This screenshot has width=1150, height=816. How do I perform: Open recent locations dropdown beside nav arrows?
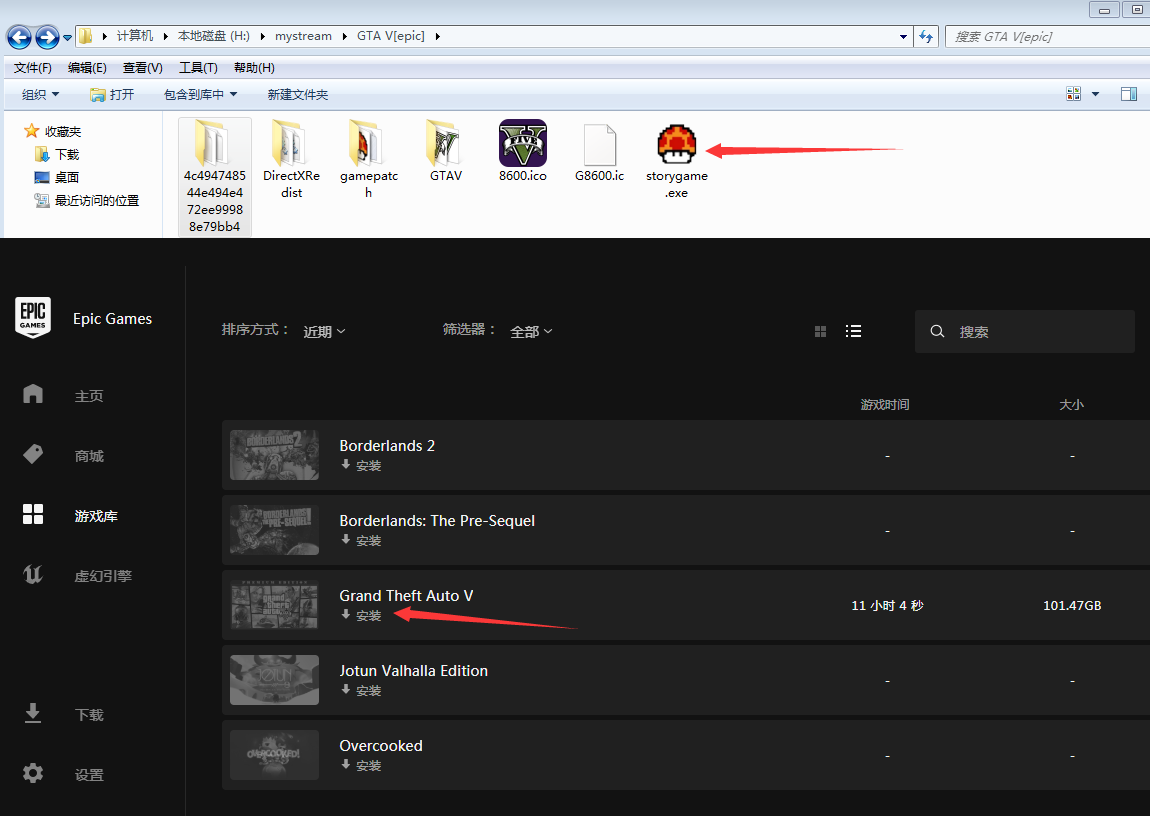pos(67,37)
